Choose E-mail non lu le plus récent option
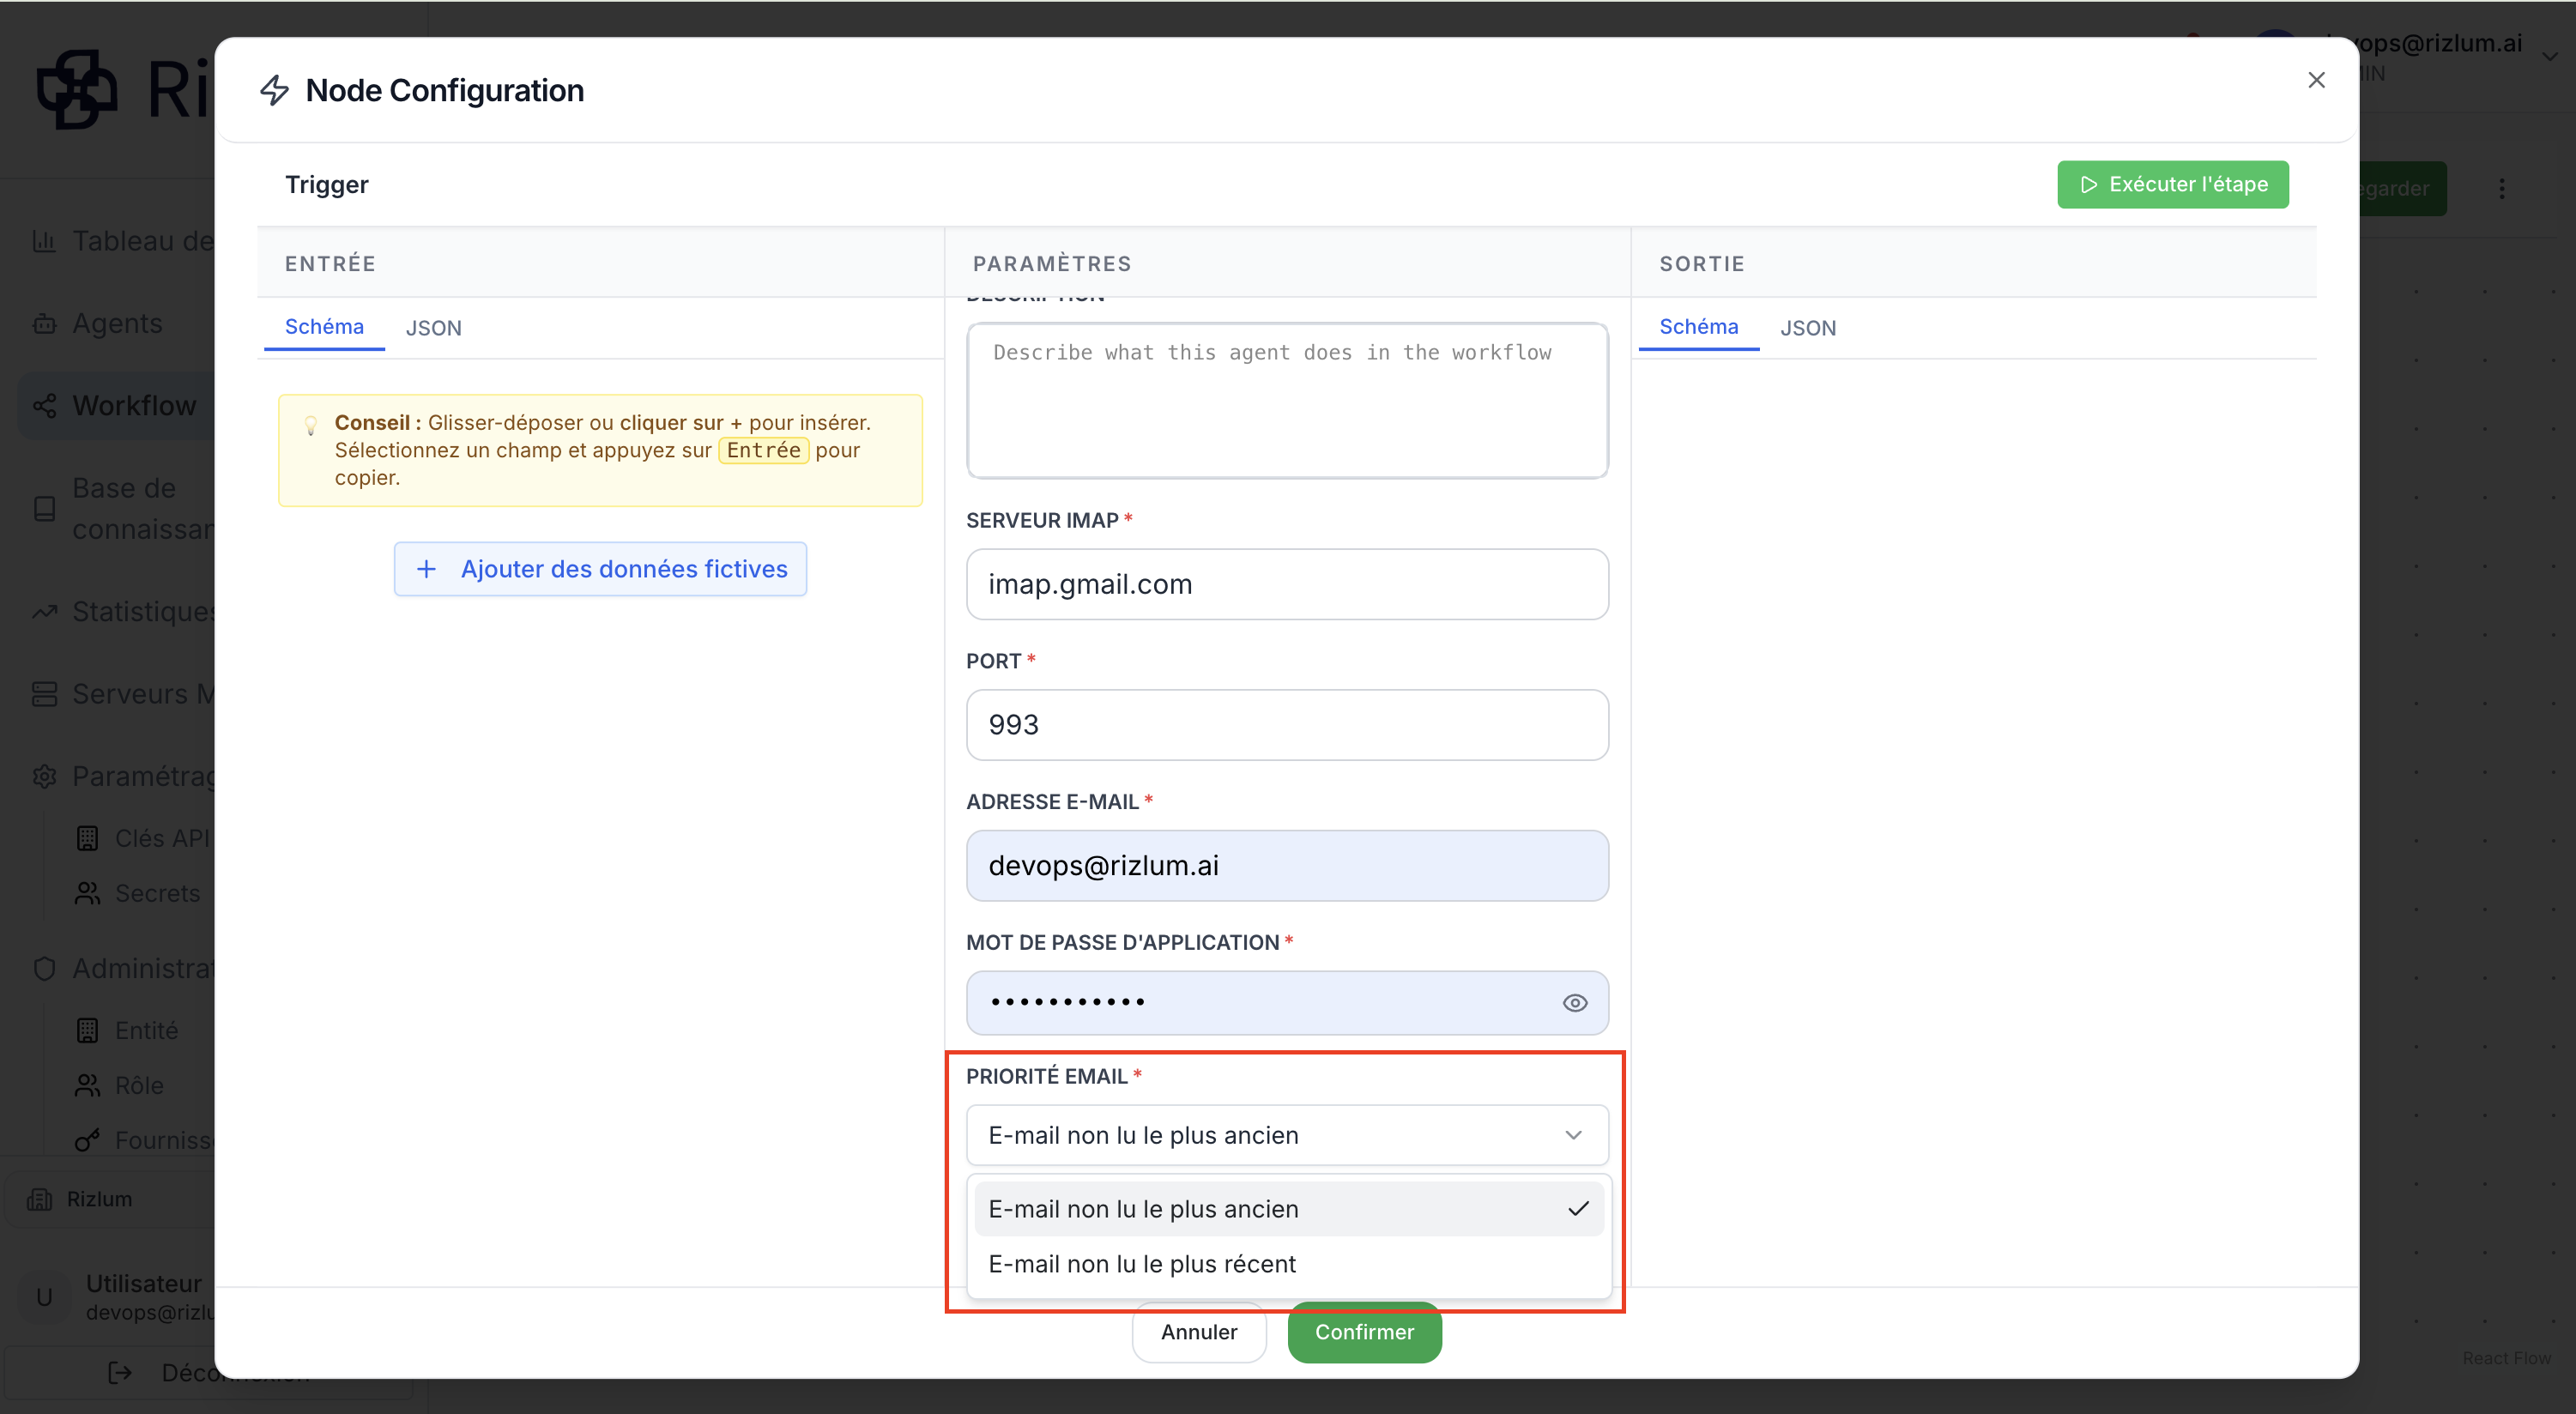The width and height of the screenshot is (2576, 1414). pyautogui.click(x=1288, y=1264)
